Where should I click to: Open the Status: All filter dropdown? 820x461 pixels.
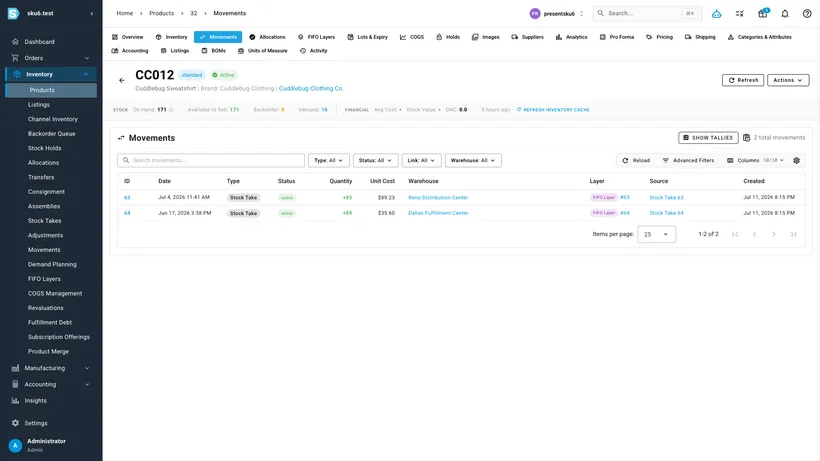pos(375,160)
